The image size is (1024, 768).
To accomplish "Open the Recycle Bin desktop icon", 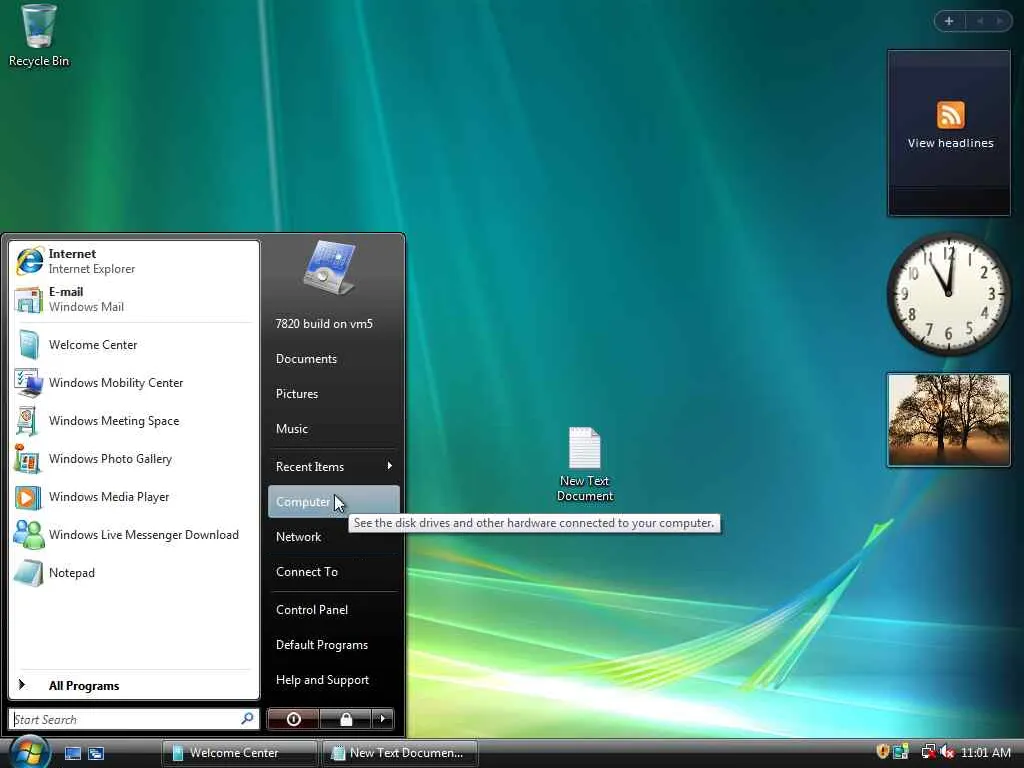I will pyautogui.click(x=39, y=36).
